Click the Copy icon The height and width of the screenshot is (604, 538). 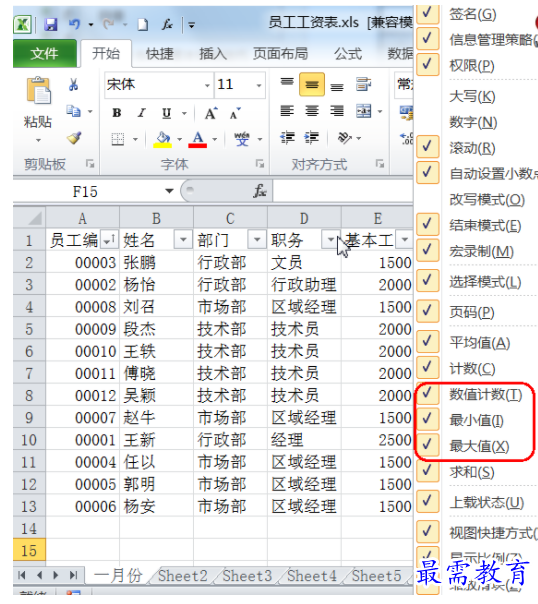73,111
